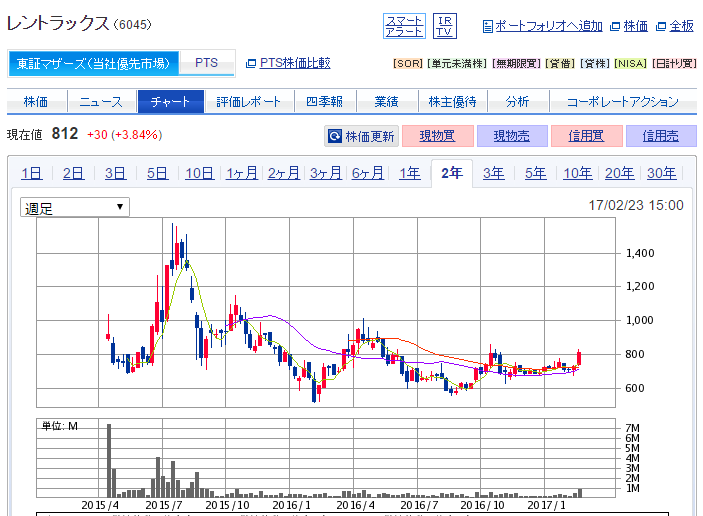Select the 3年 chart range
The width and height of the screenshot is (703, 516).
494,173
